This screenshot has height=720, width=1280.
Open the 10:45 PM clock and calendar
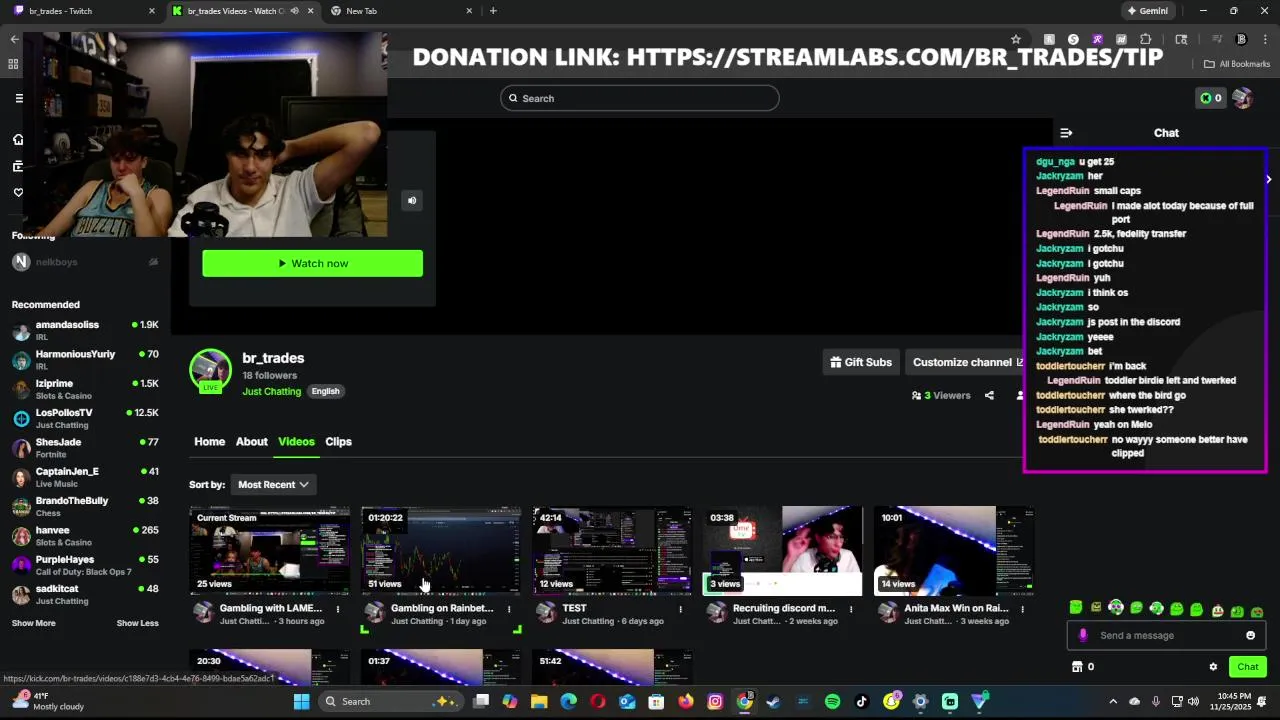click(x=1233, y=702)
